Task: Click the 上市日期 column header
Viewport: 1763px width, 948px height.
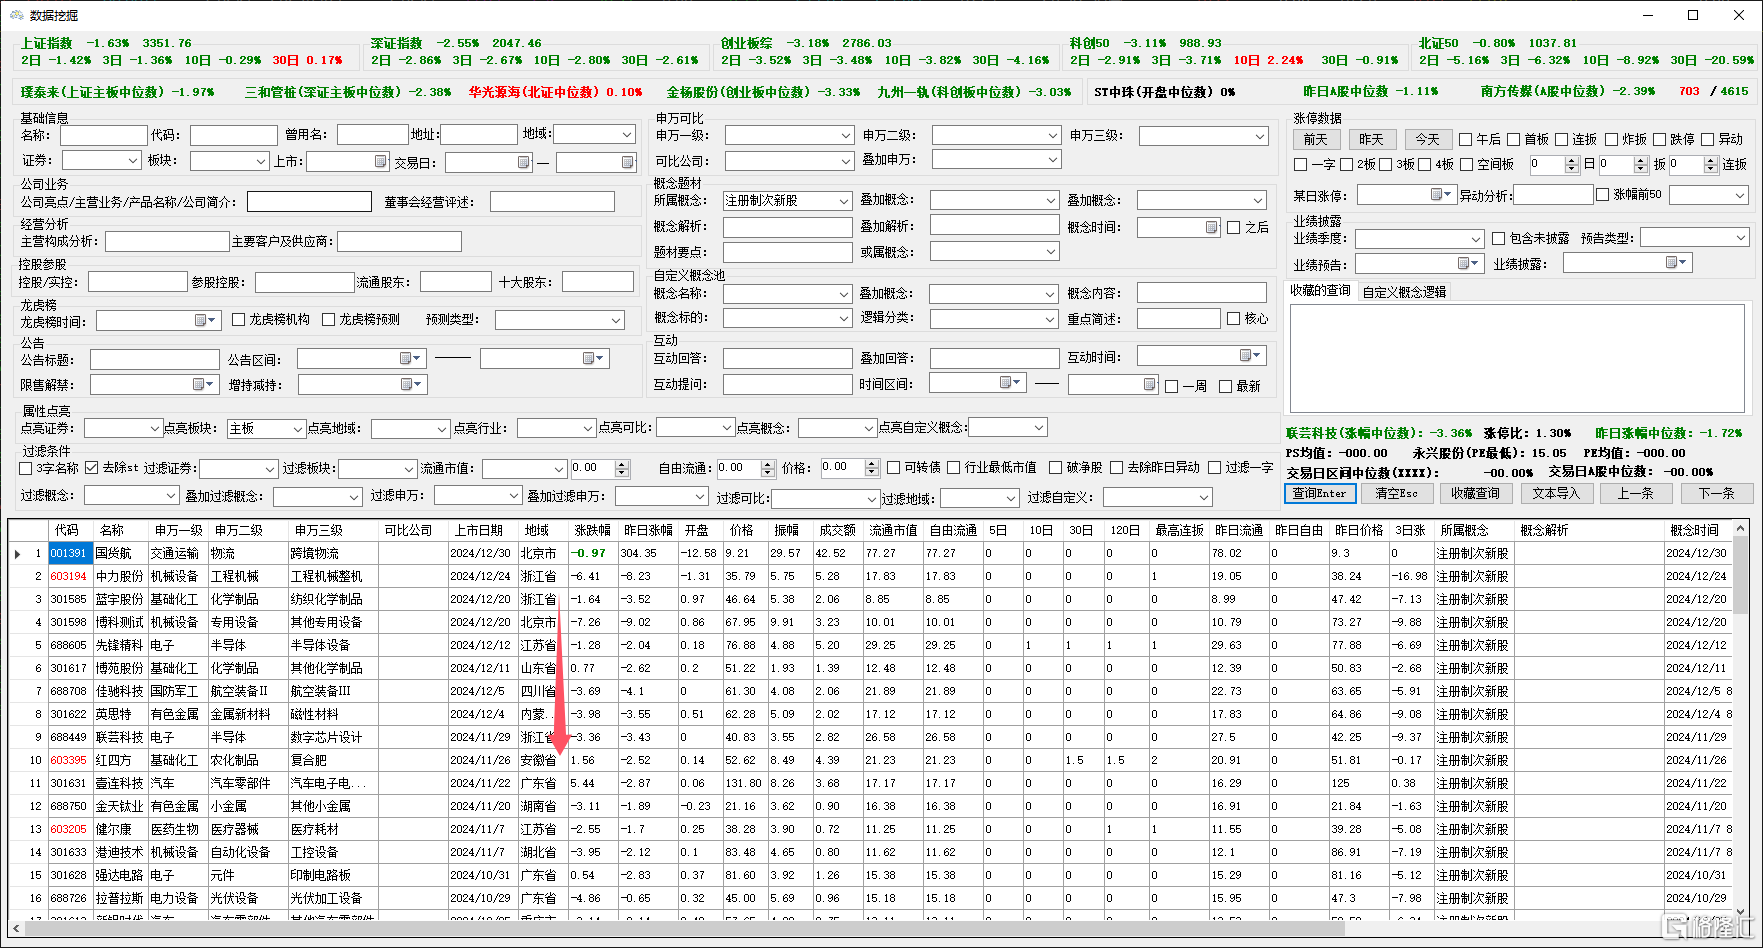Action: pyautogui.click(x=482, y=530)
